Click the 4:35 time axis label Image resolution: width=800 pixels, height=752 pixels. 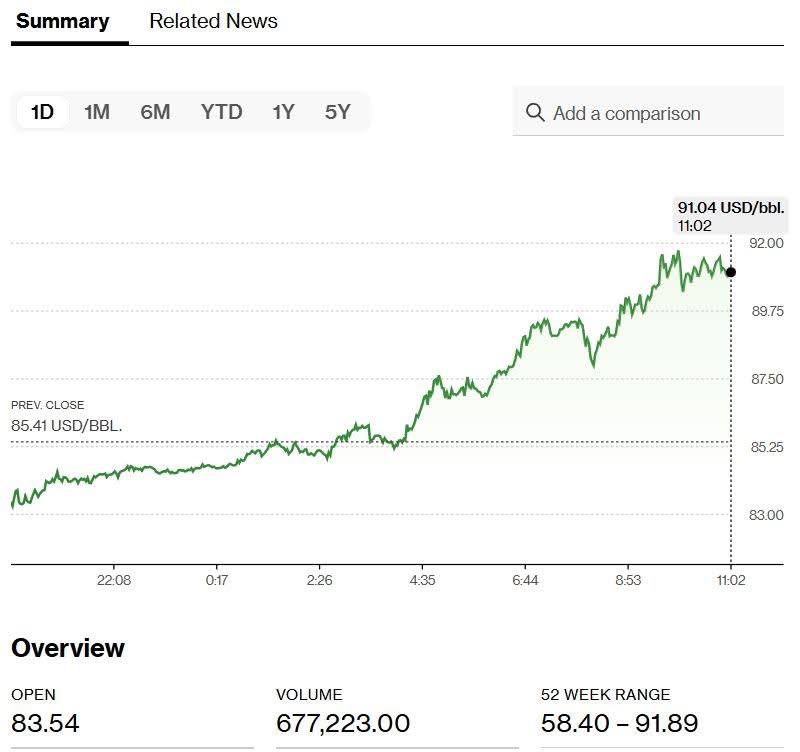pos(422,580)
